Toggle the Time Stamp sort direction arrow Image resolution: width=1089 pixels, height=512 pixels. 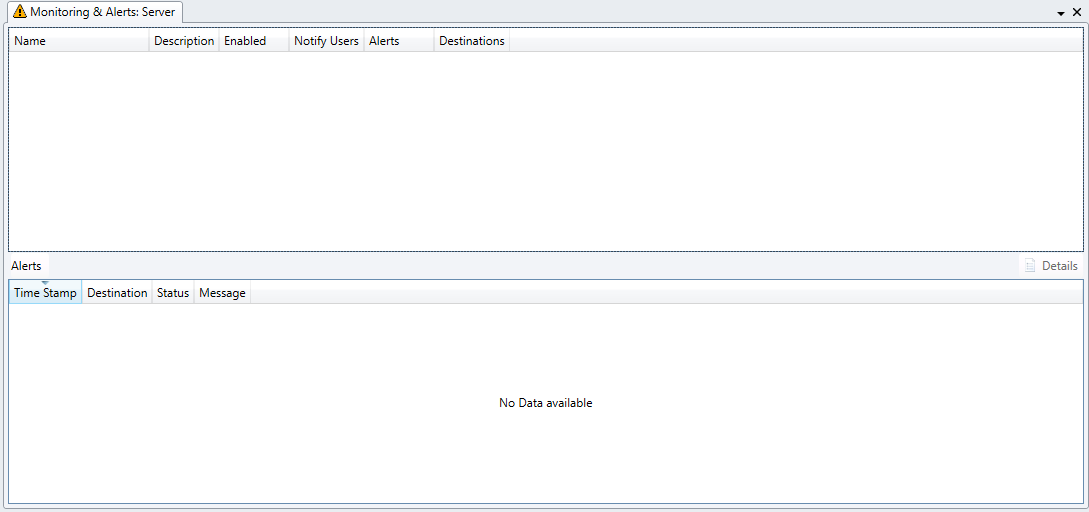point(45,283)
